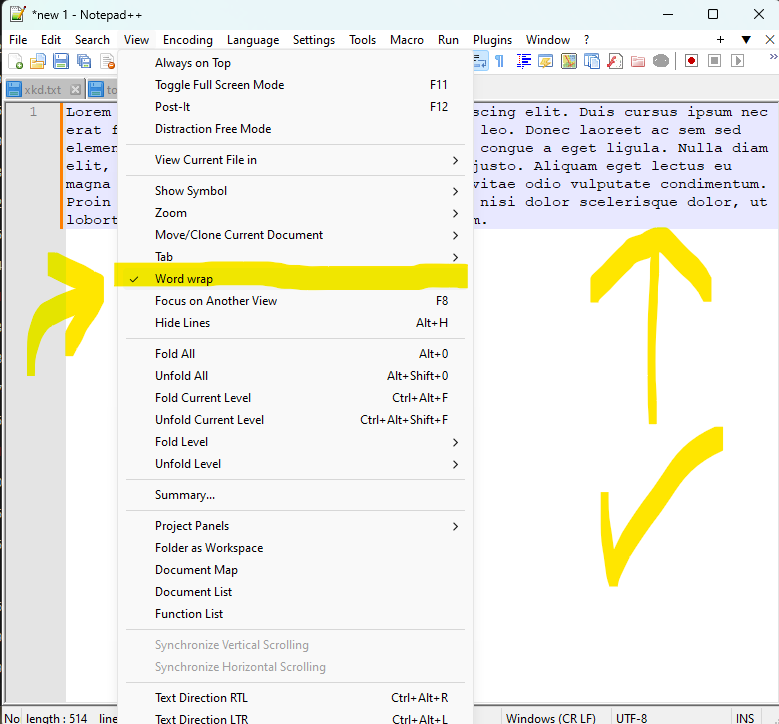Toggle Always on Top in View menu
This screenshot has height=724, width=779.
193,63
